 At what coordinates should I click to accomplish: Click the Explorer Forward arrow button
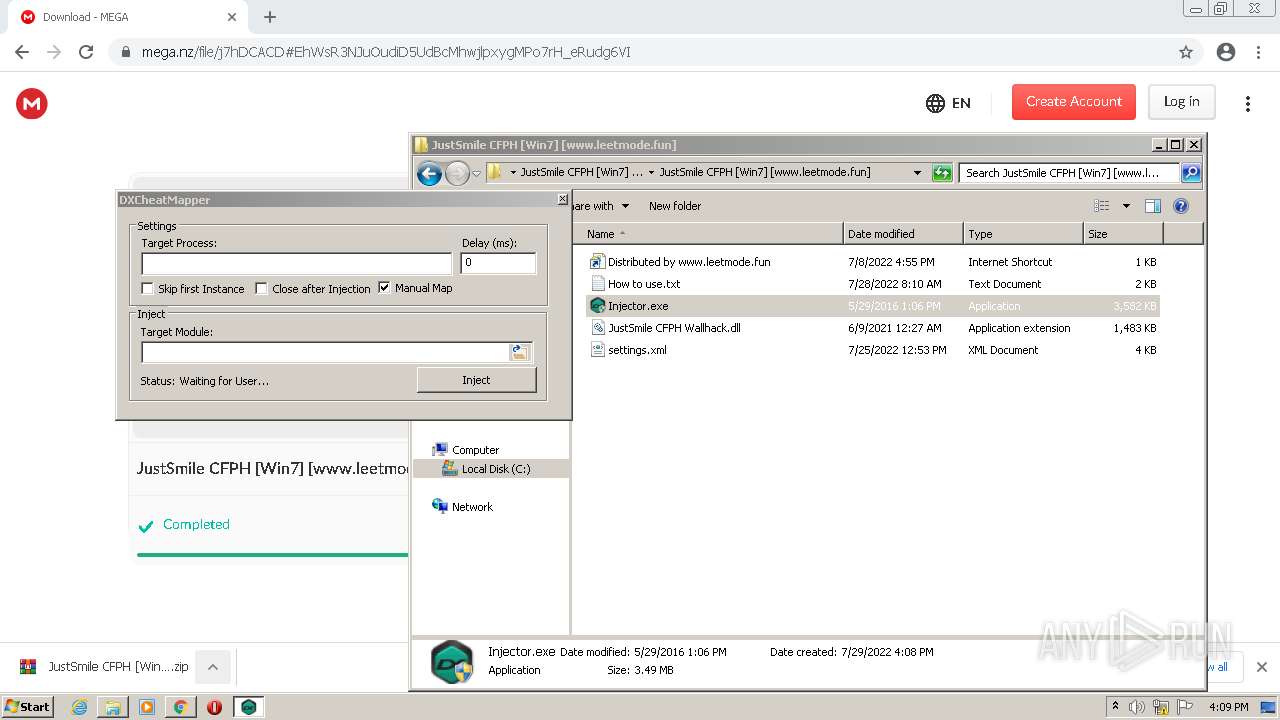coord(457,173)
